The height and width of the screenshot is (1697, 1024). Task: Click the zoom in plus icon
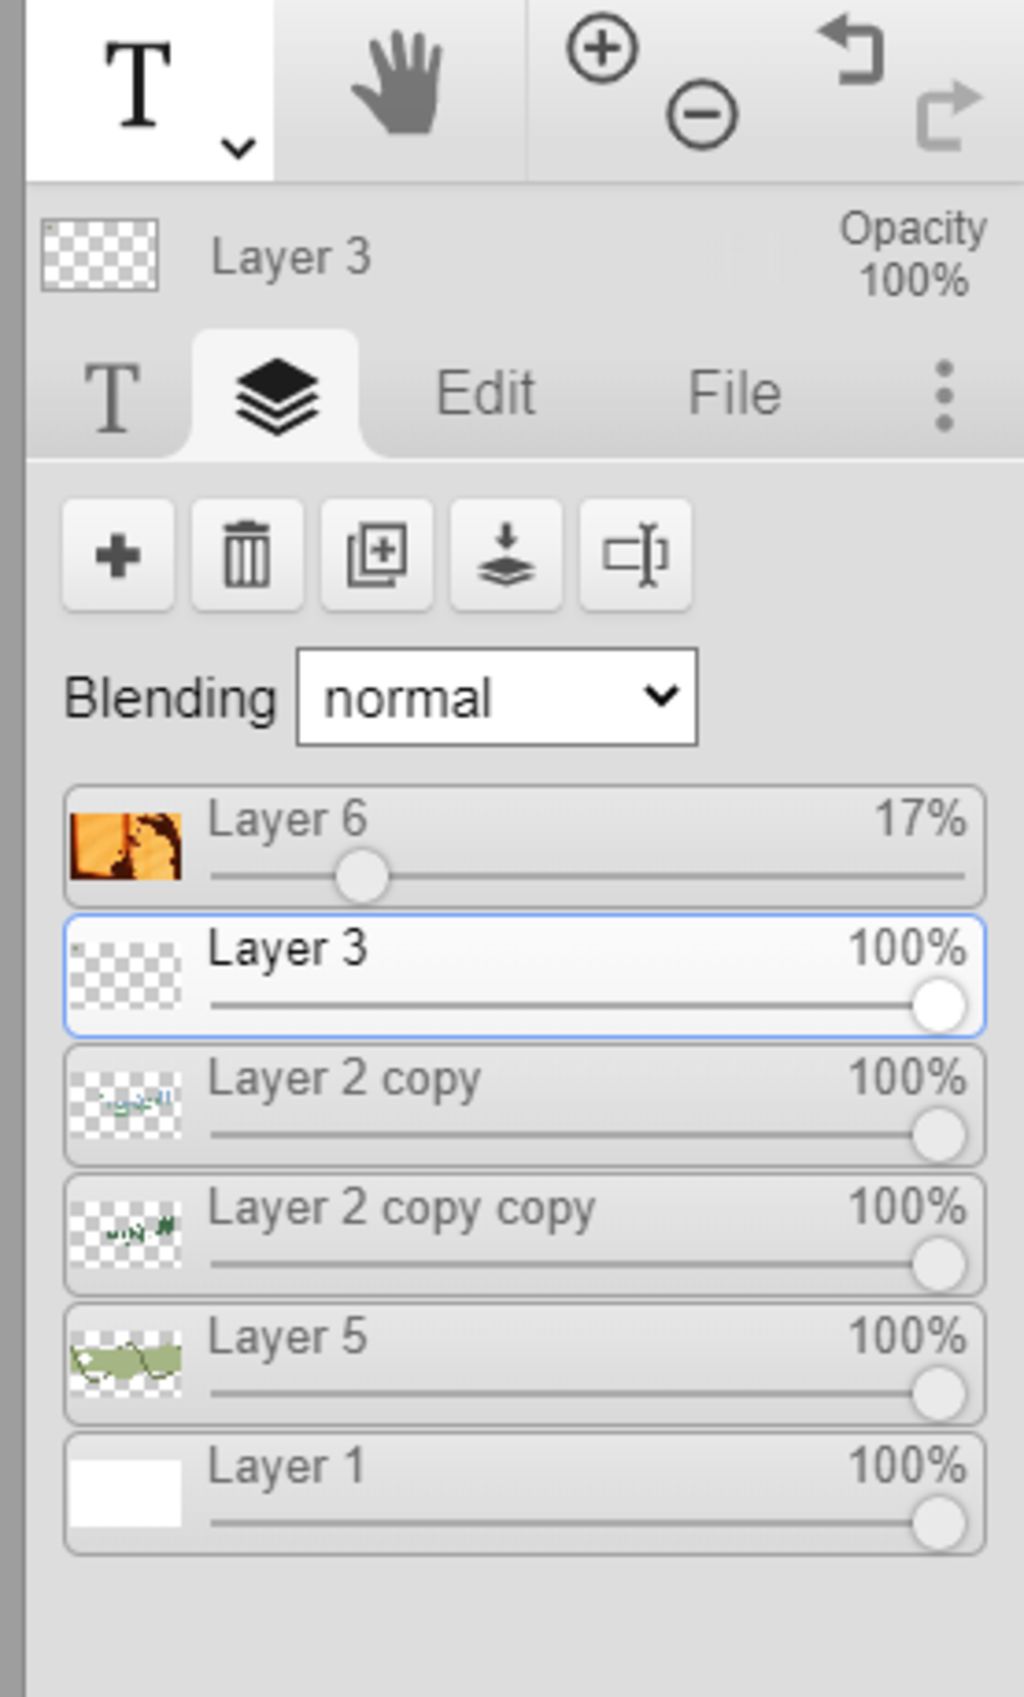pos(602,48)
